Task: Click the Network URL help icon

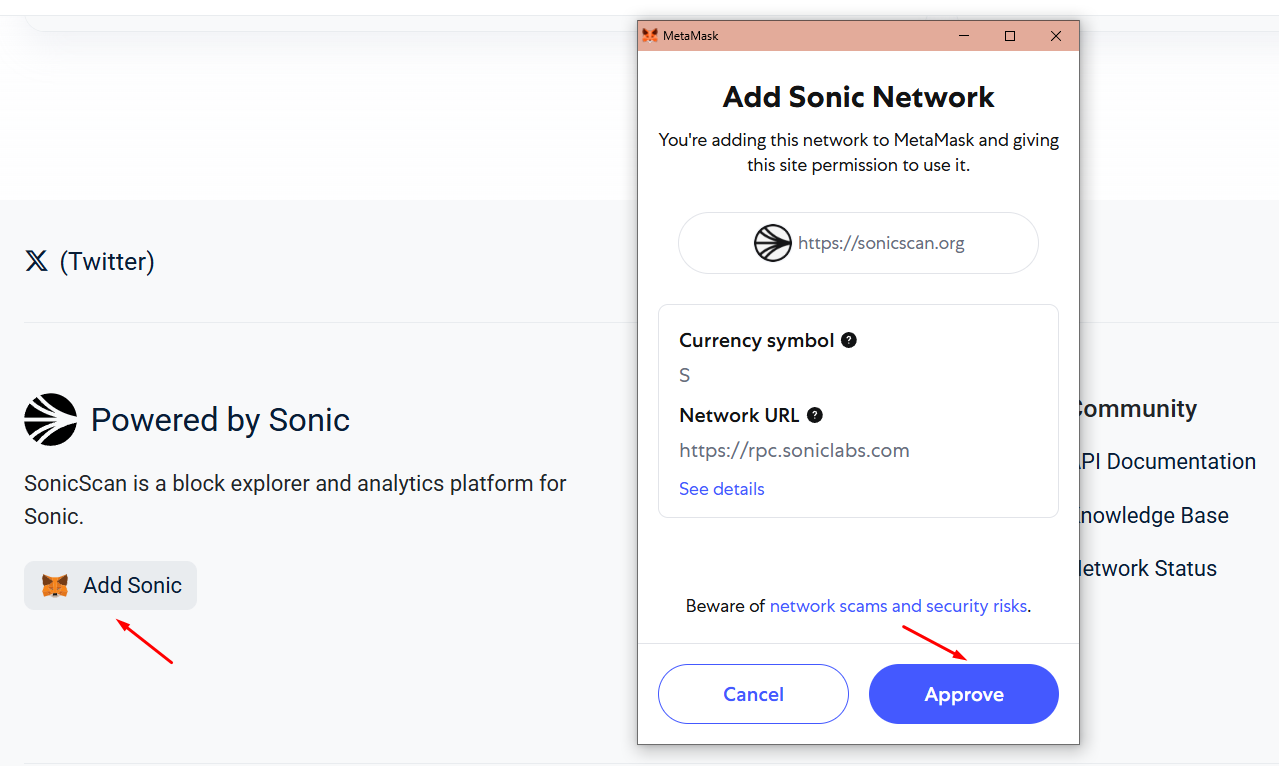Action: click(815, 415)
